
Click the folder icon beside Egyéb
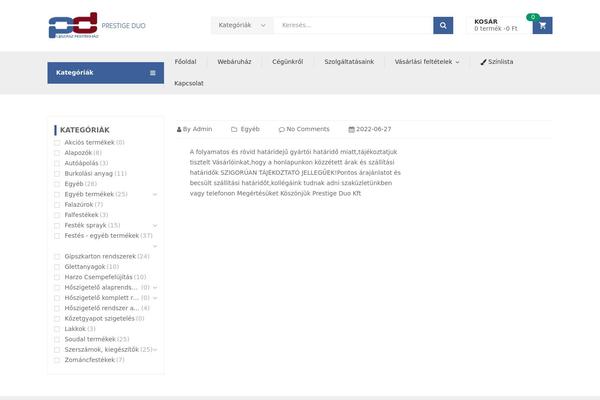point(234,129)
